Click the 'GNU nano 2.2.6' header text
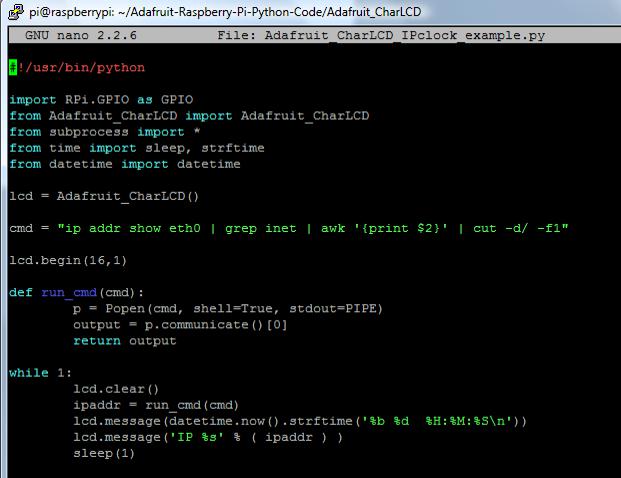This screenshot has height=478, width=621. 81,35
